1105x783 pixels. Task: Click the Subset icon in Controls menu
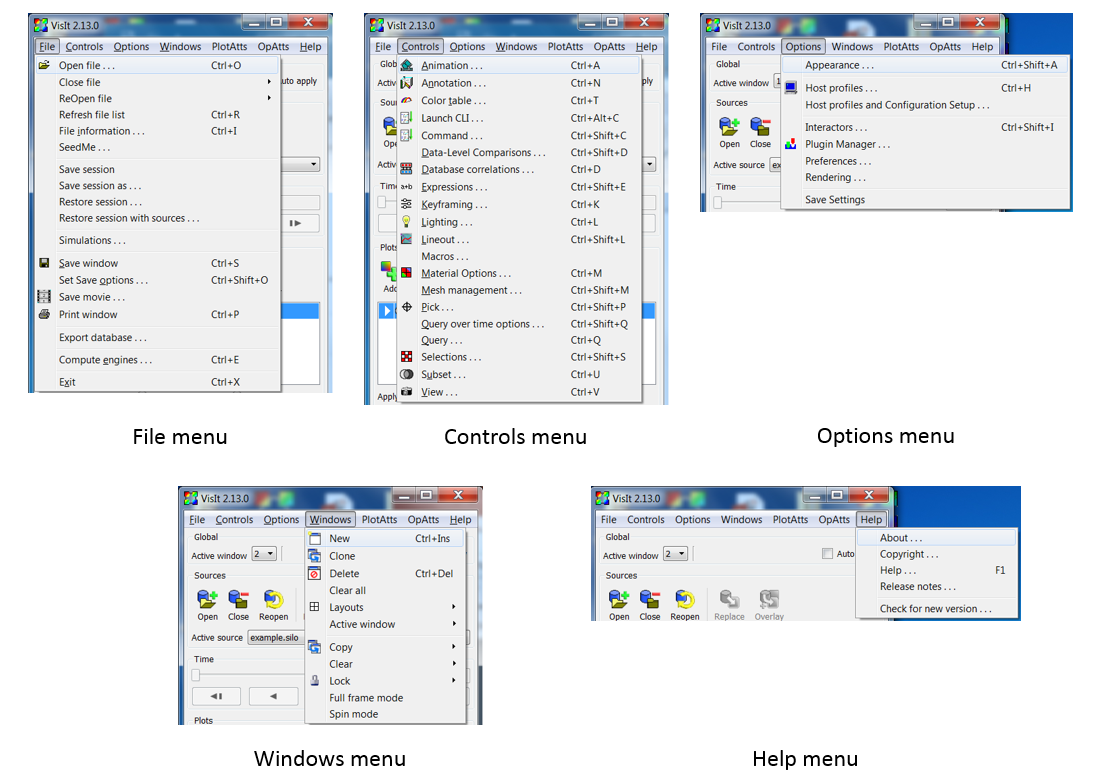tap(407, 374)
